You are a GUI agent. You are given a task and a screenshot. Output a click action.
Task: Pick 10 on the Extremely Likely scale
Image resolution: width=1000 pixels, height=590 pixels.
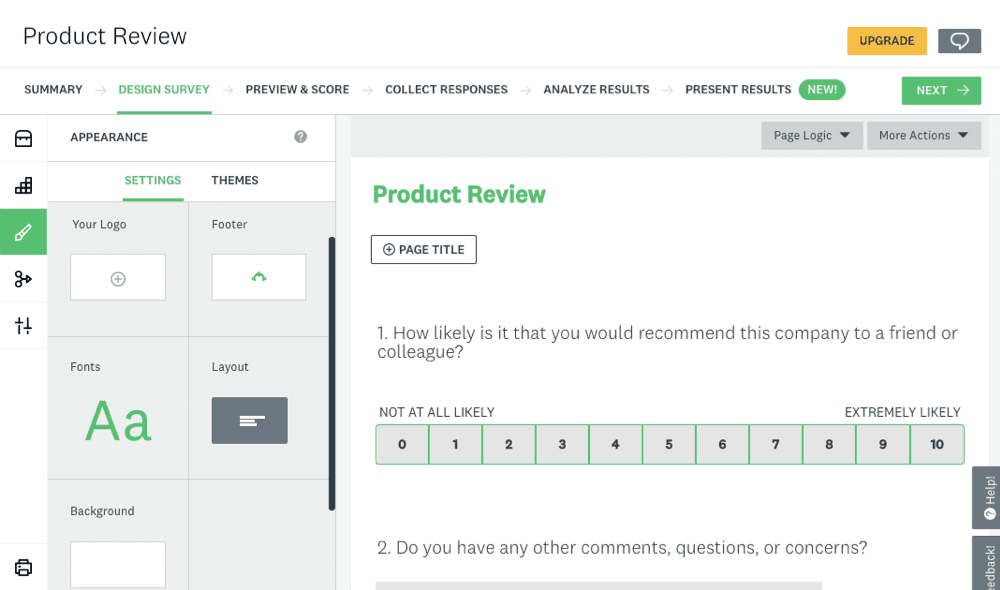[937, 444]
